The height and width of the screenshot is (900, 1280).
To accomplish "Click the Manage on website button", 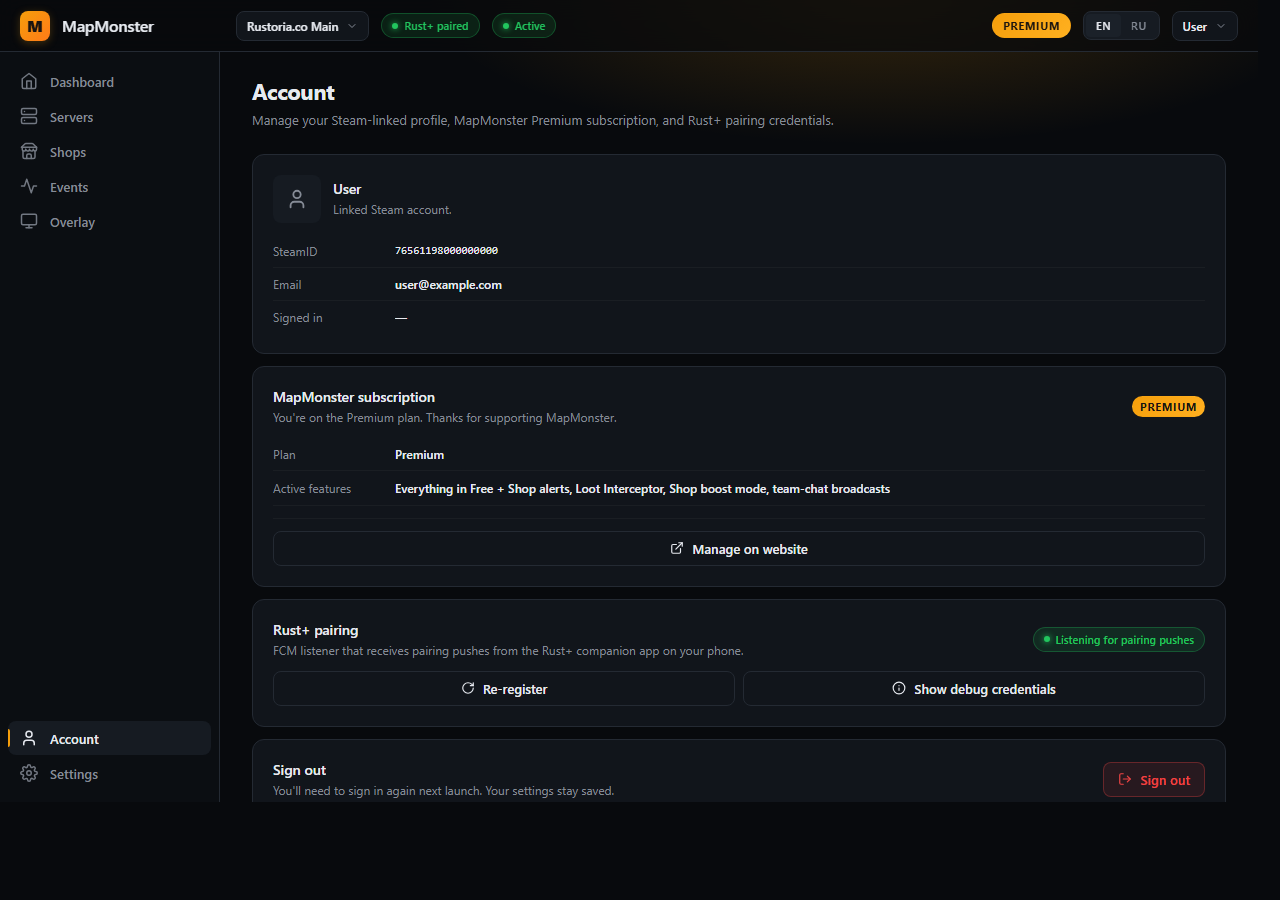I will [738, 548].
